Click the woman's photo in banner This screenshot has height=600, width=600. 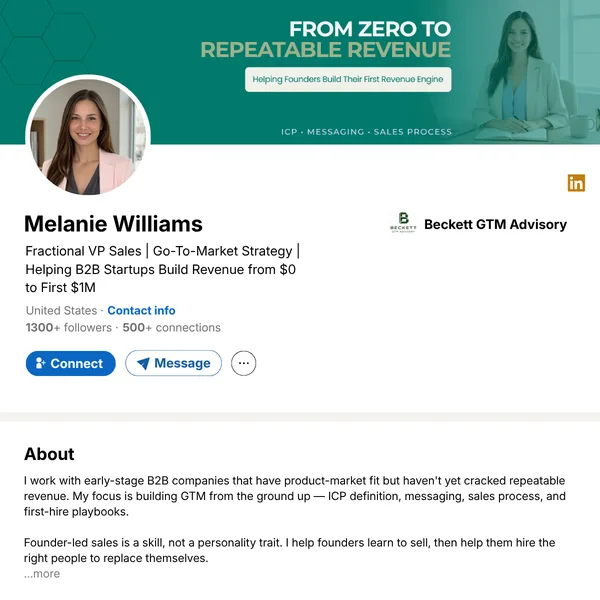[522, 75]
